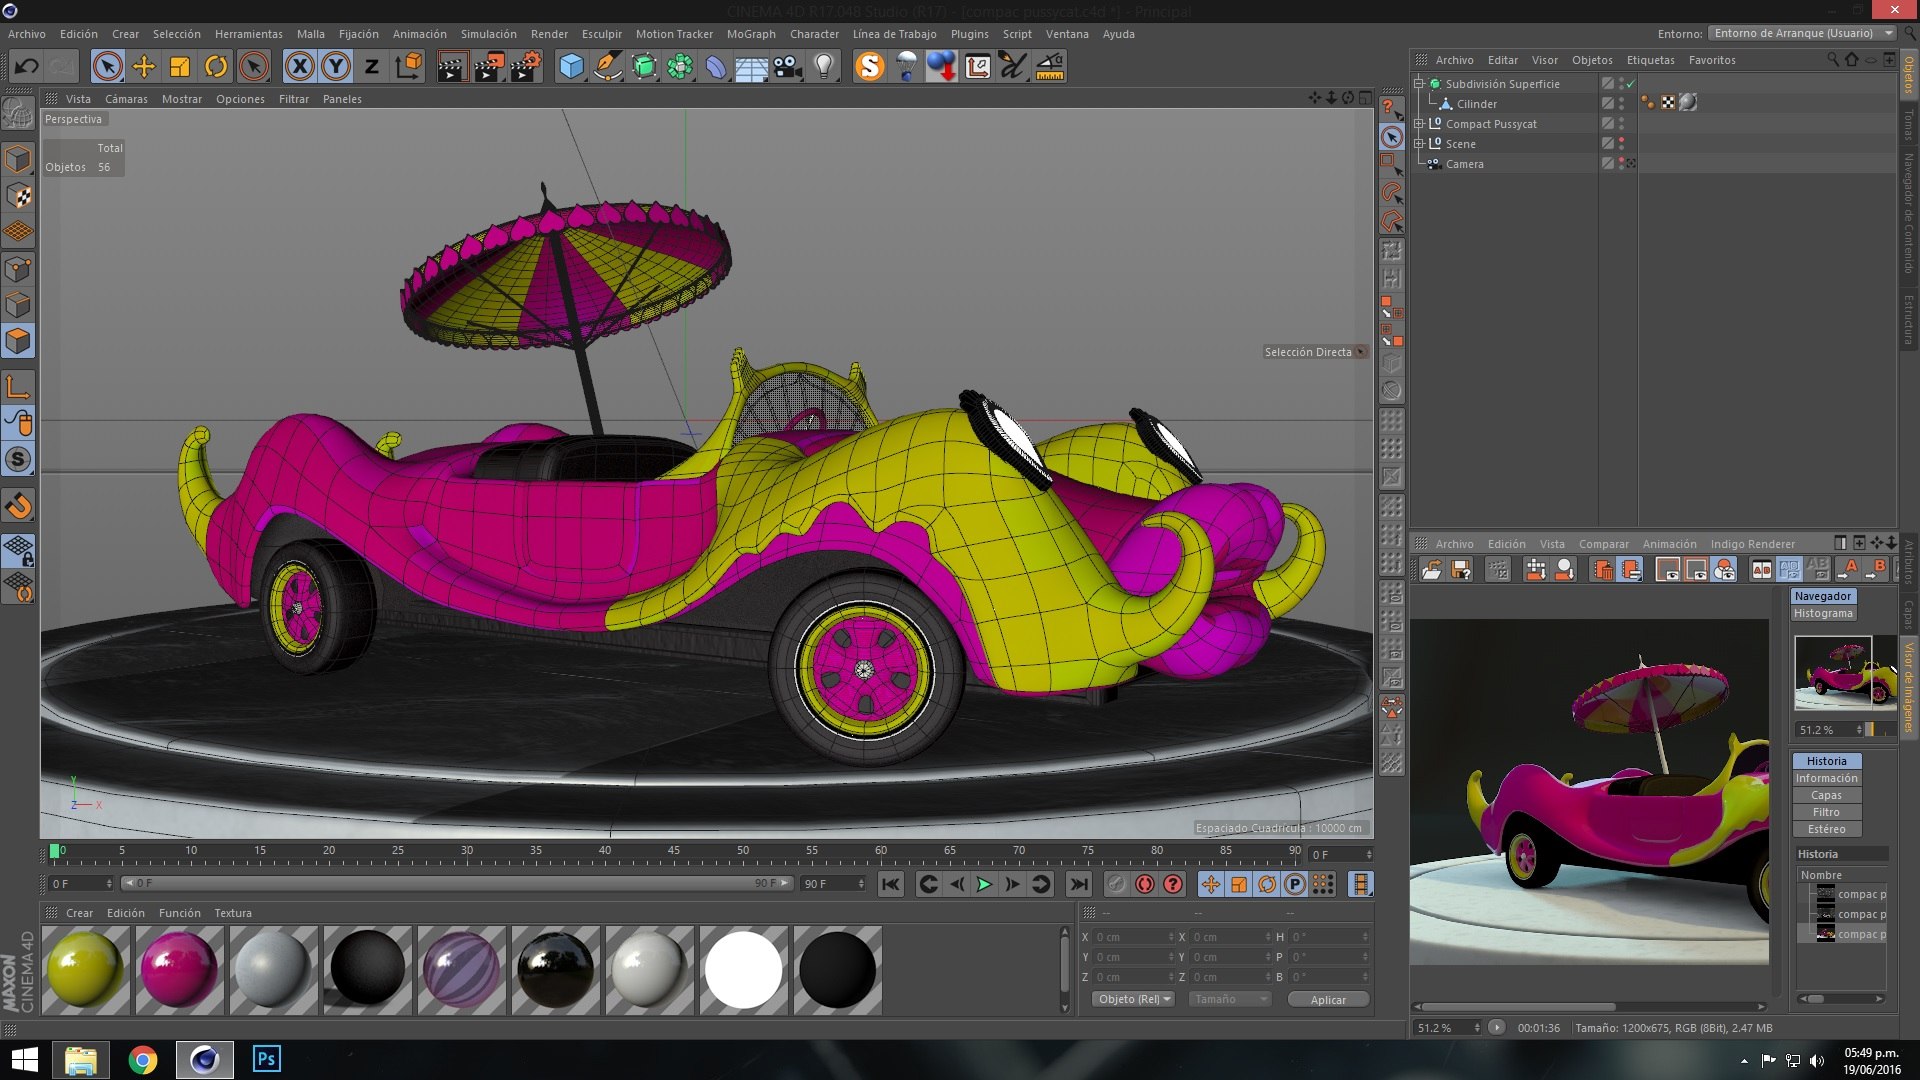Open the Spline pen tool
This screenshot has width=1920, height=1080.
coord(607,67)
